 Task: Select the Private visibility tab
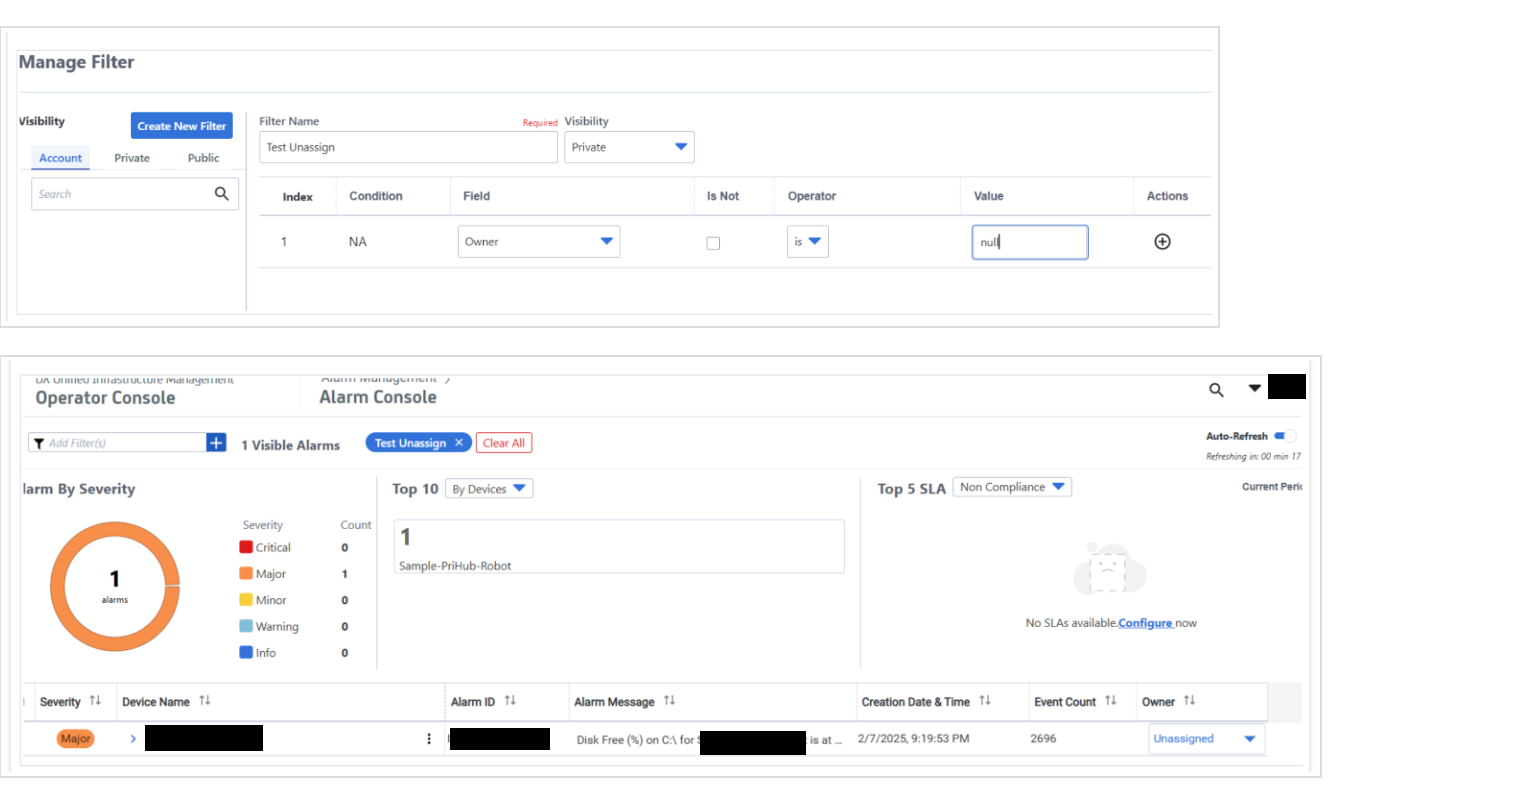point(132,158)
